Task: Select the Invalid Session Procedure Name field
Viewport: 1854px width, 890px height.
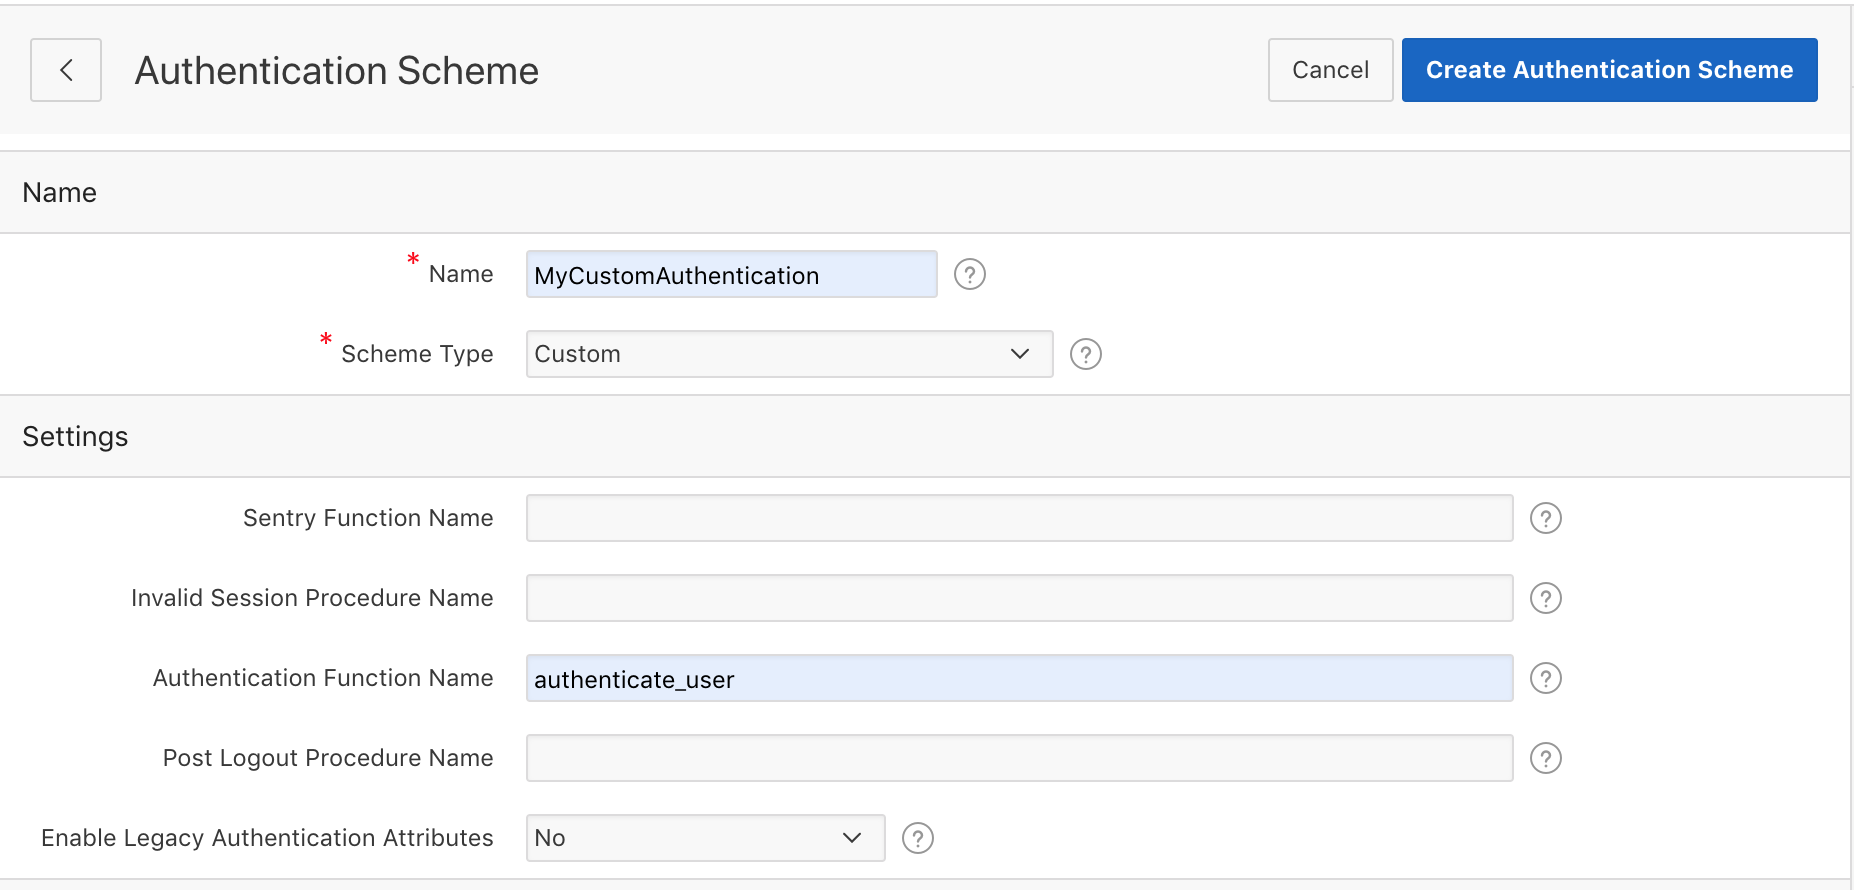Action: [1018, 598]
